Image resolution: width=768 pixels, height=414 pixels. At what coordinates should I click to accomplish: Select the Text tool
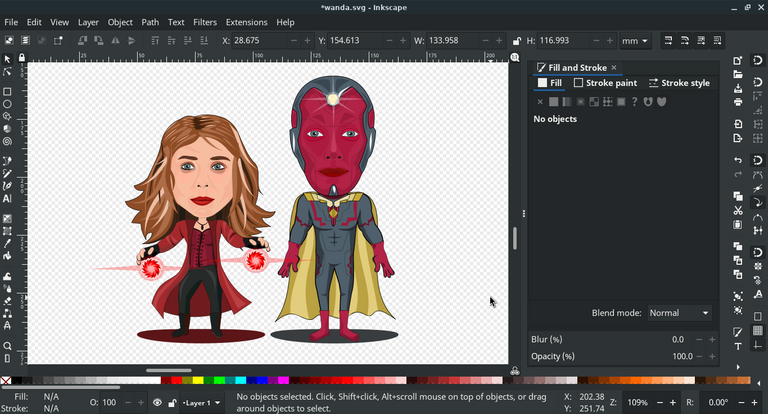(x=7, y=199)
